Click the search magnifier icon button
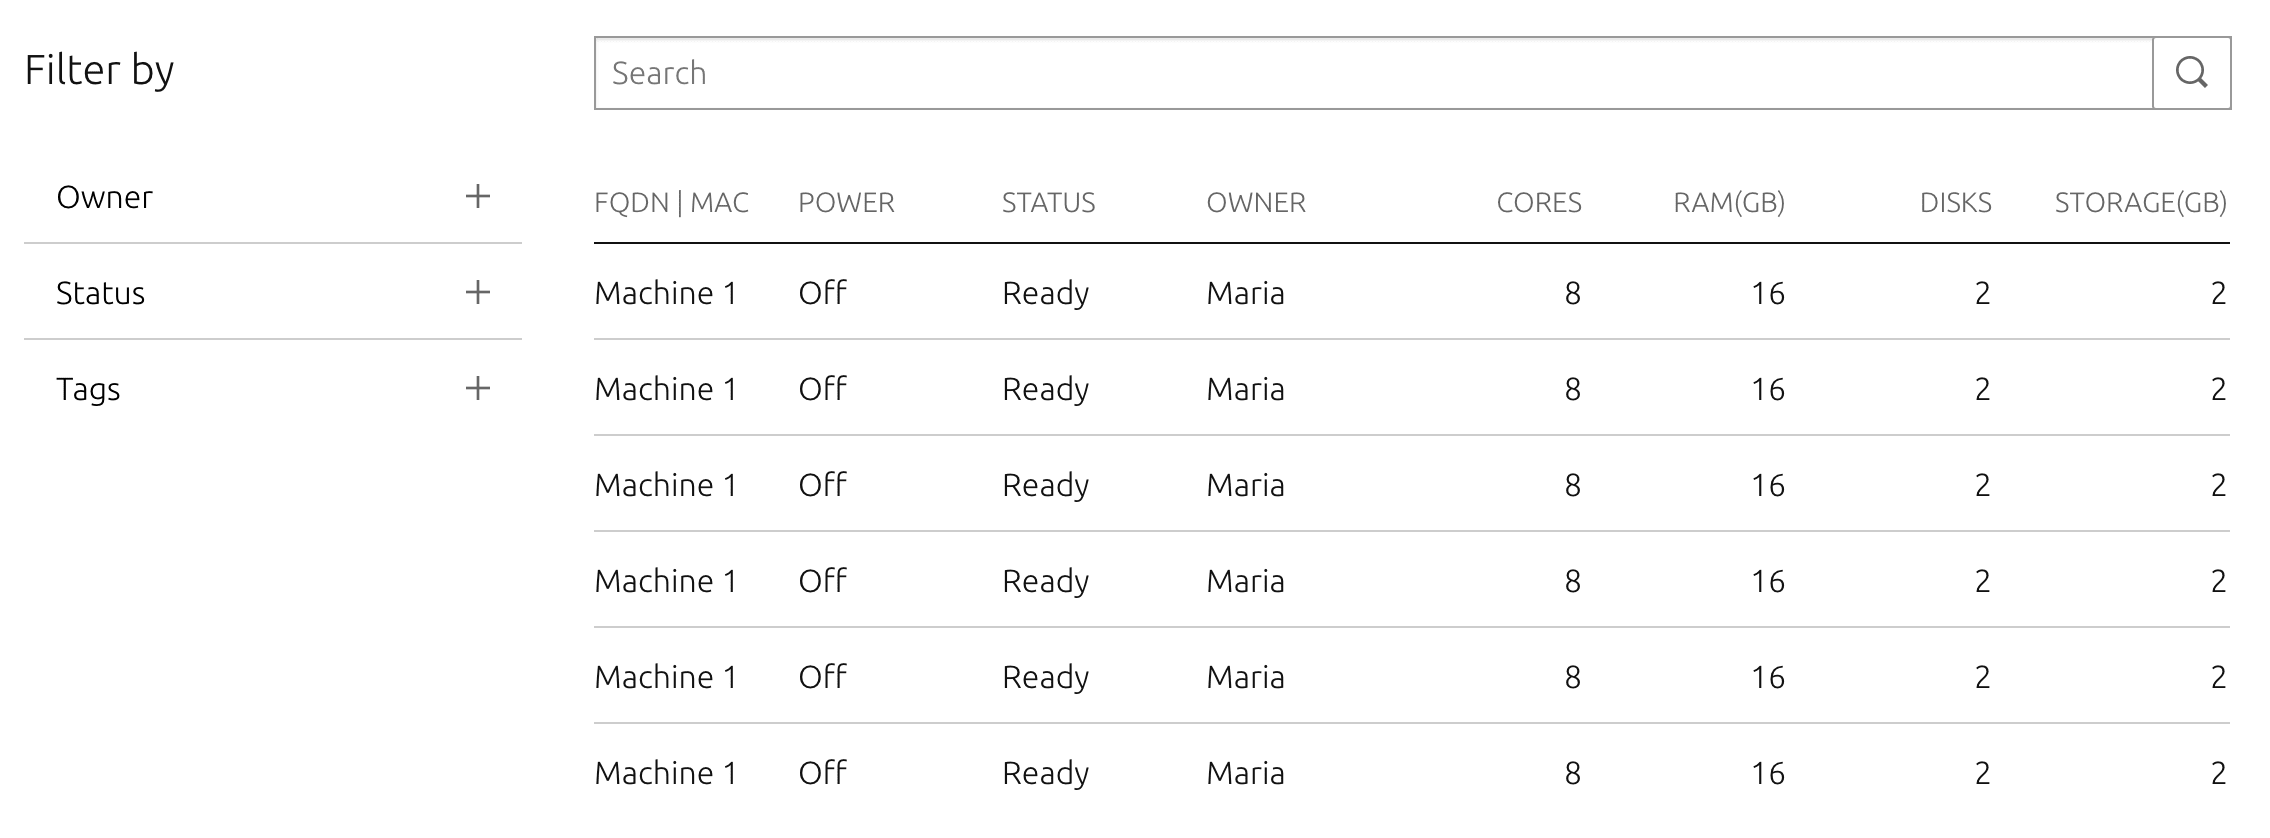Screen dimensions: 2270x838 [x=2191, y=73]
